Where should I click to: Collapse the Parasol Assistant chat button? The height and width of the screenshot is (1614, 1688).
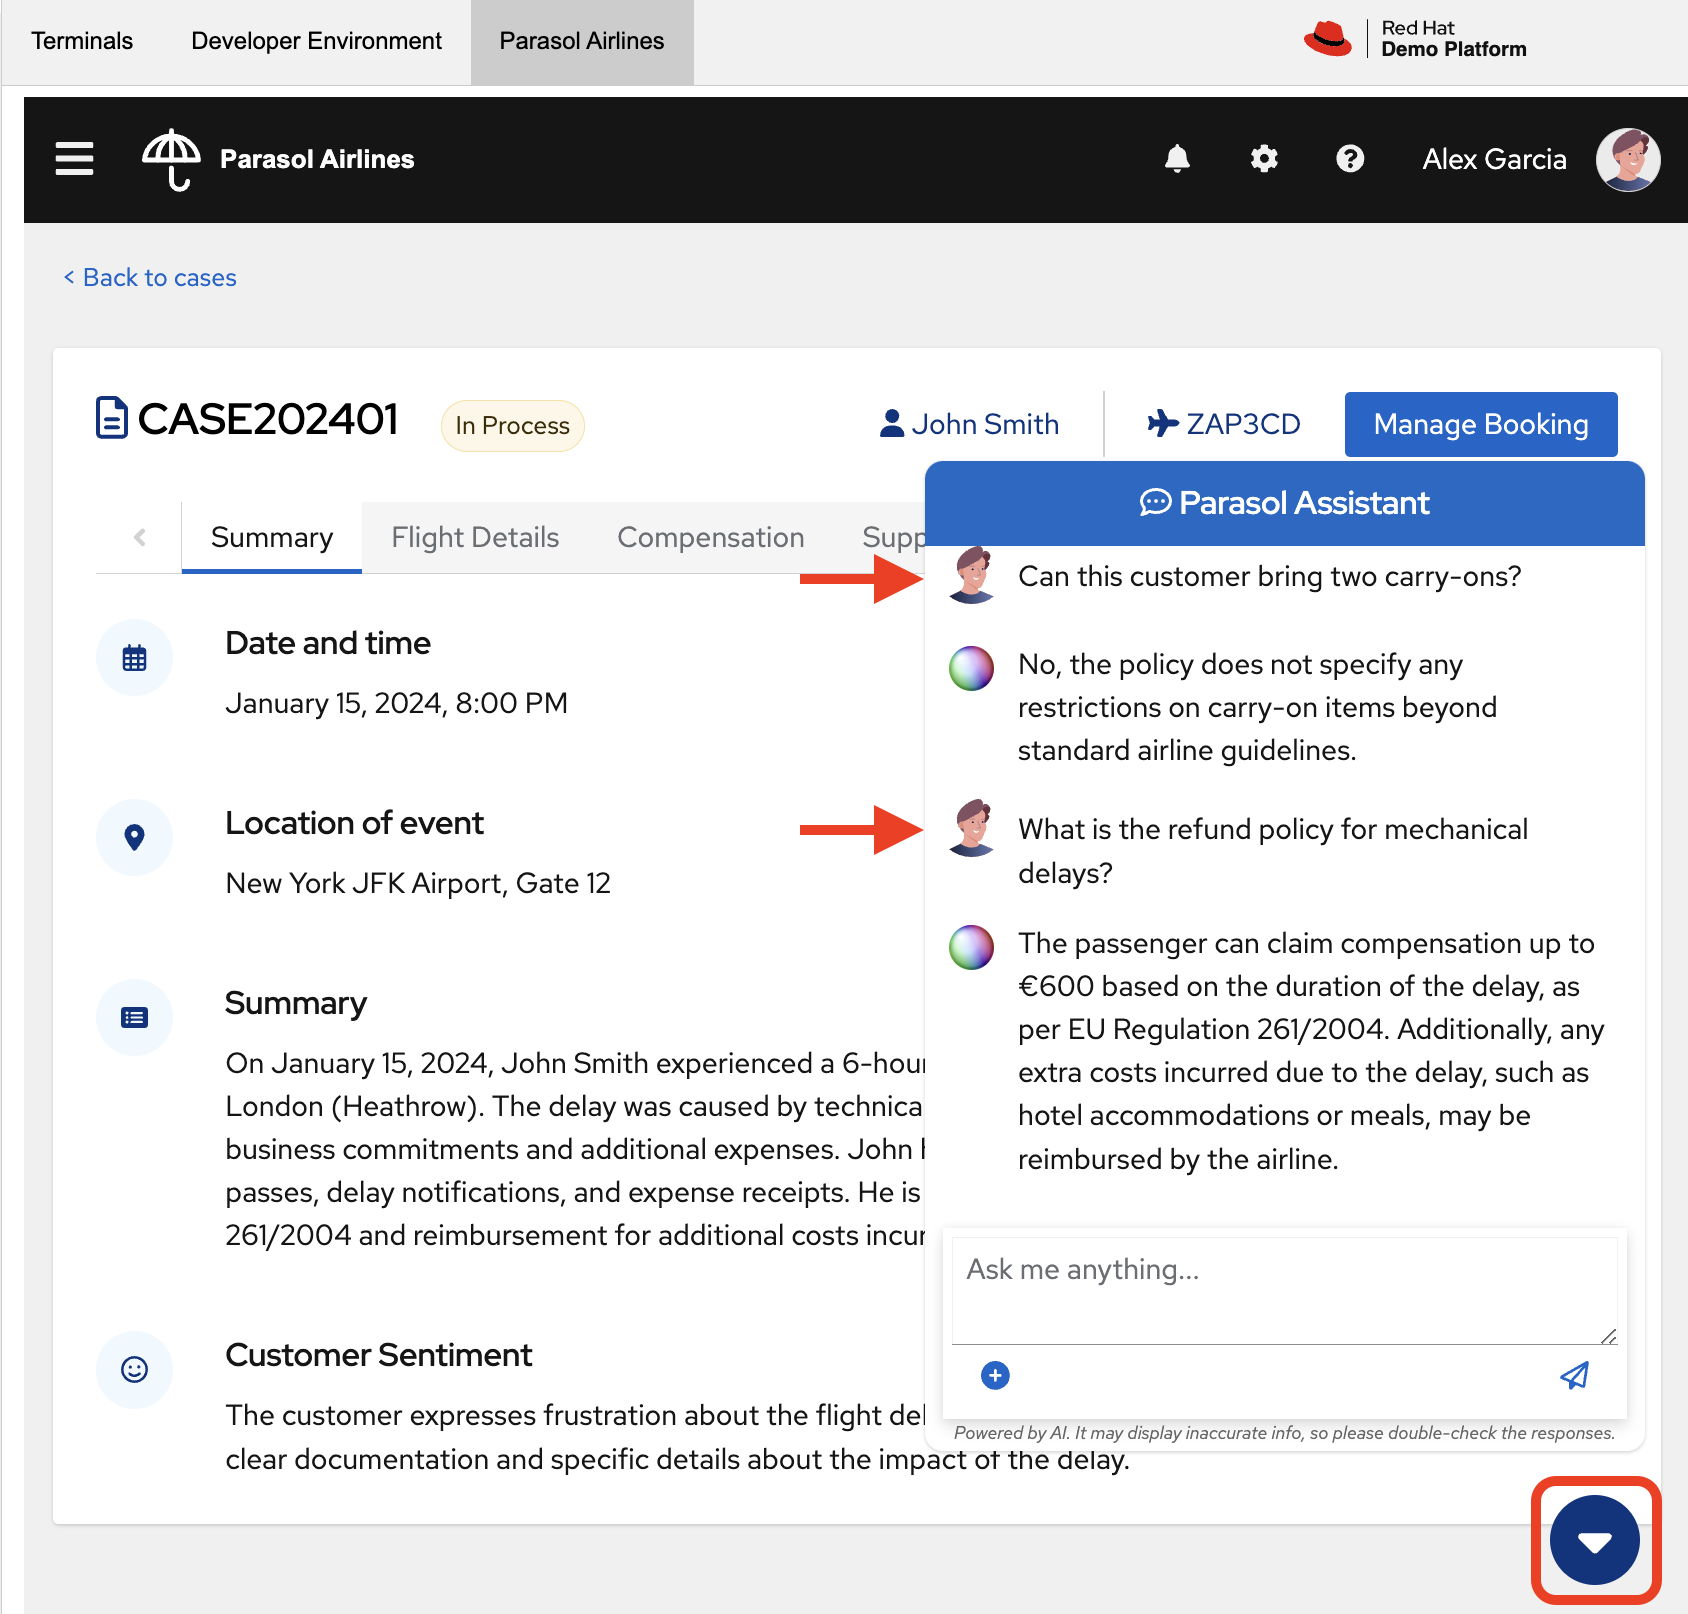tap(1595, 1541)
